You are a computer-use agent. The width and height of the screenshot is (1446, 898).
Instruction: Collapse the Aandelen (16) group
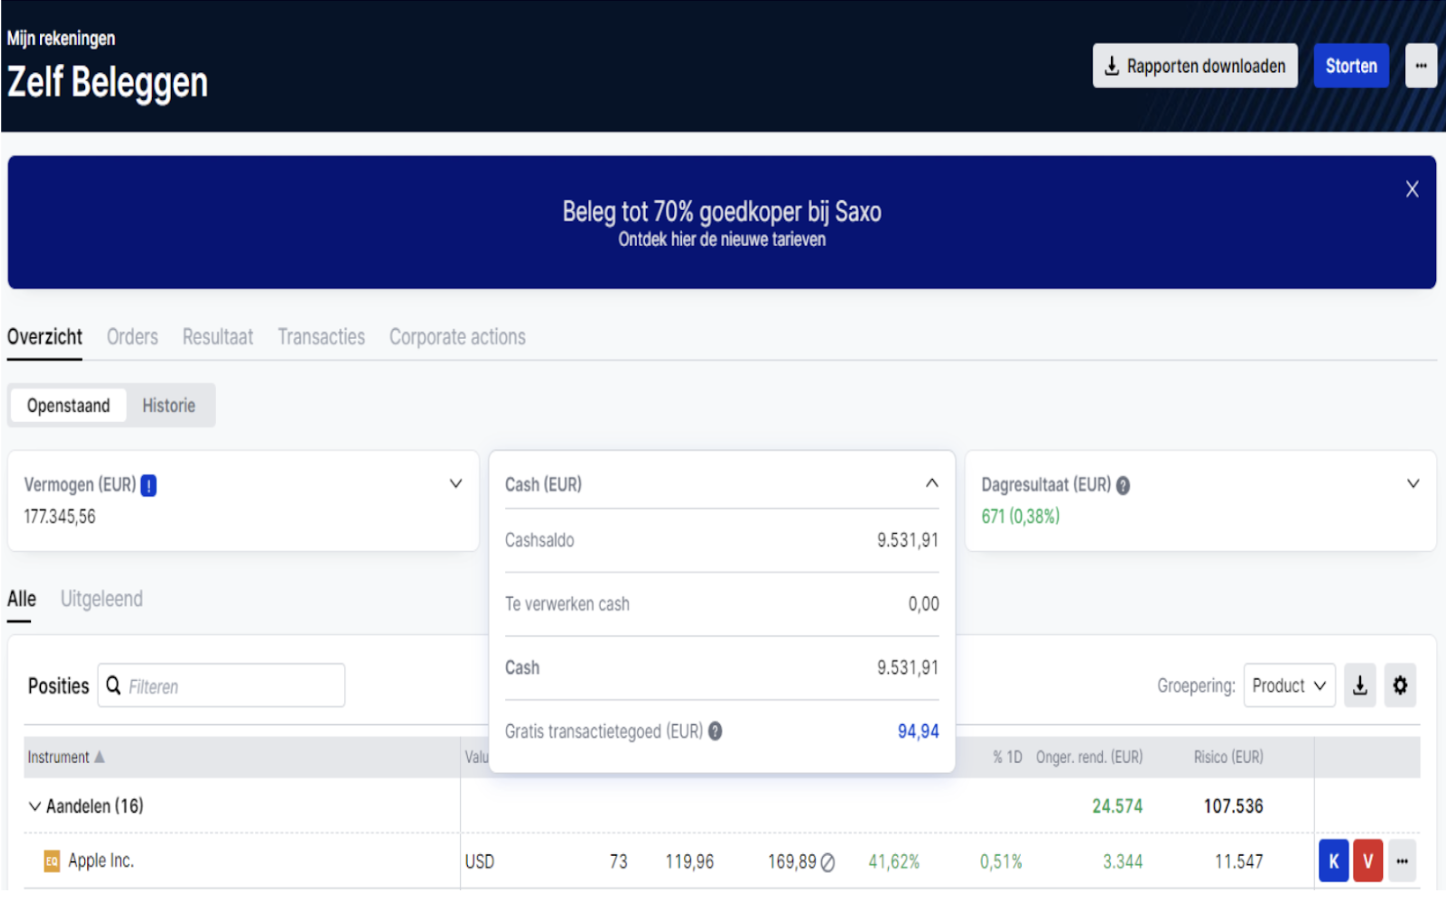pyautogui.click(x=34, y=806)
